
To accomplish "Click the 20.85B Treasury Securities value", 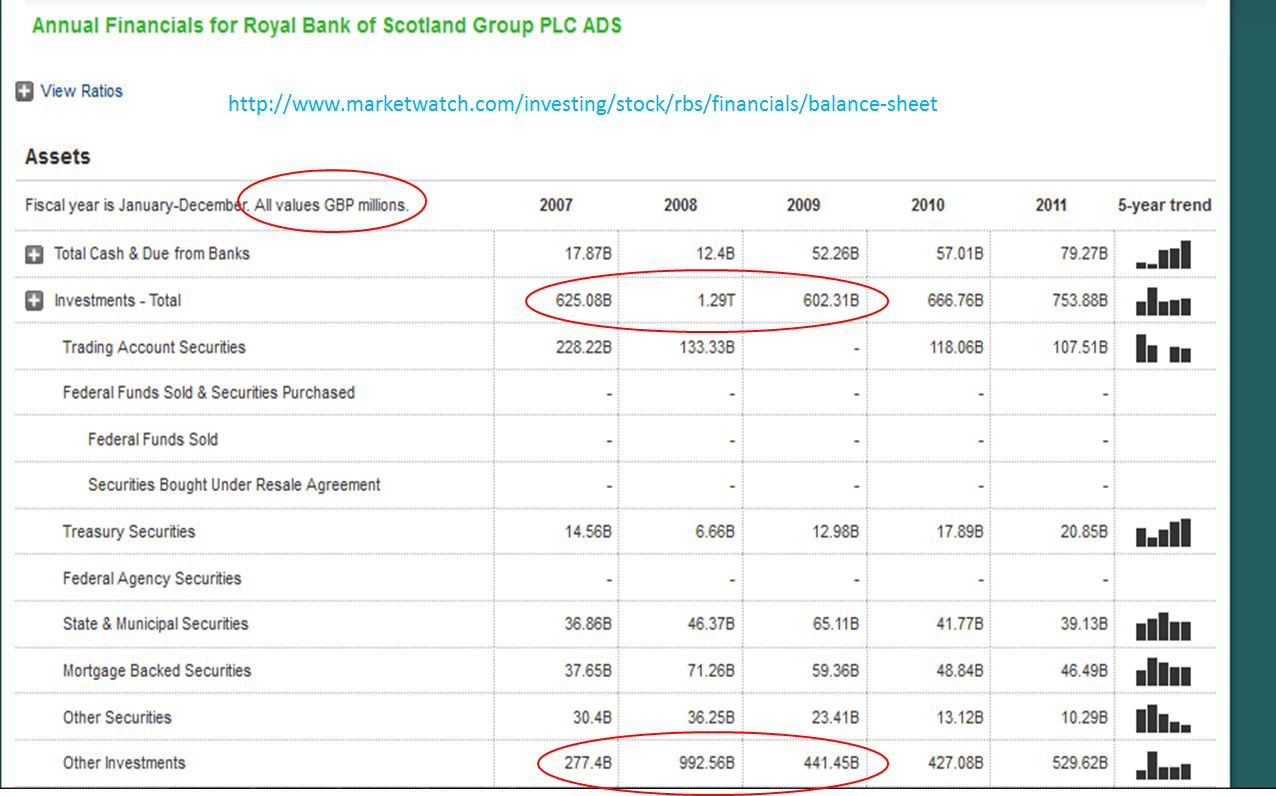I will [1082, 532].
